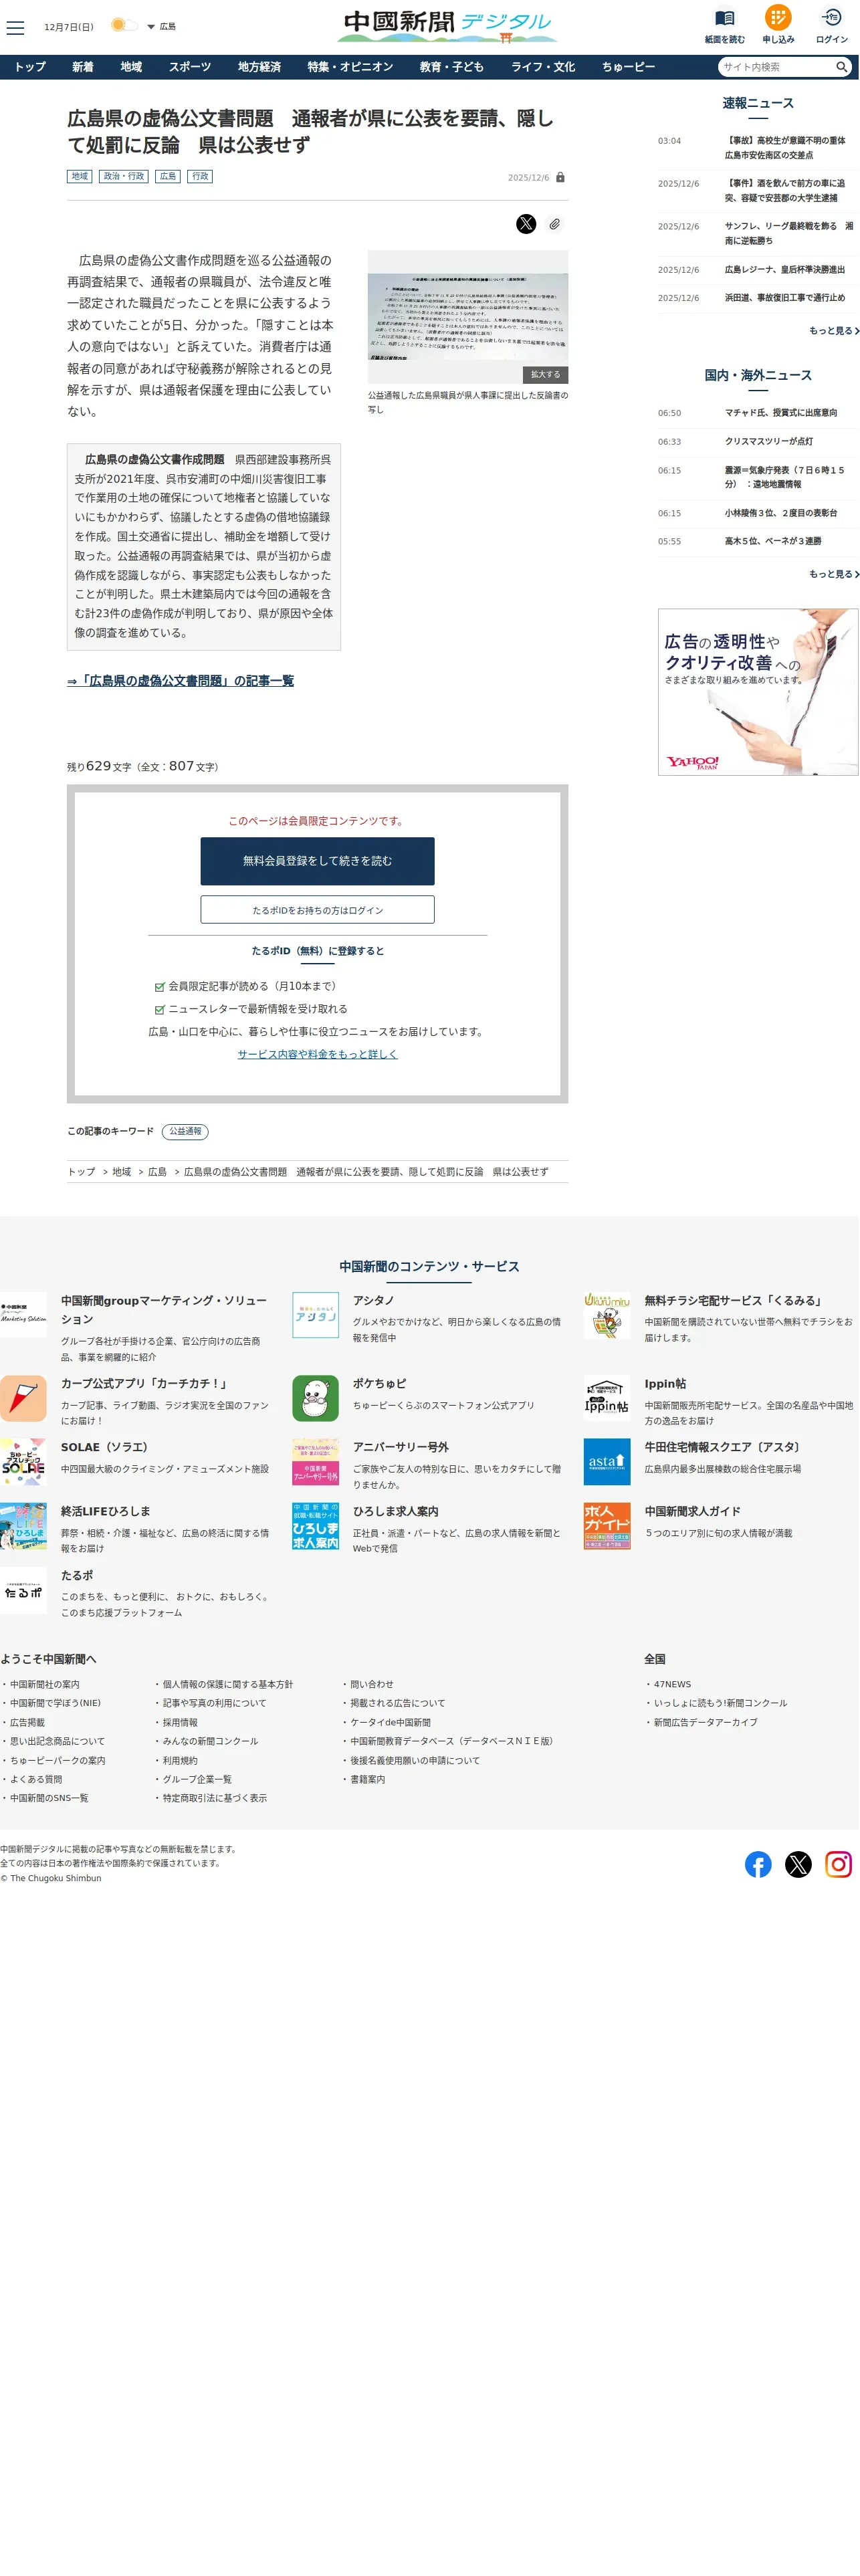Expand the 広島 region dropdown
Screen dimensions: 860x2576
pyautogui.click(x=161, y=27)
